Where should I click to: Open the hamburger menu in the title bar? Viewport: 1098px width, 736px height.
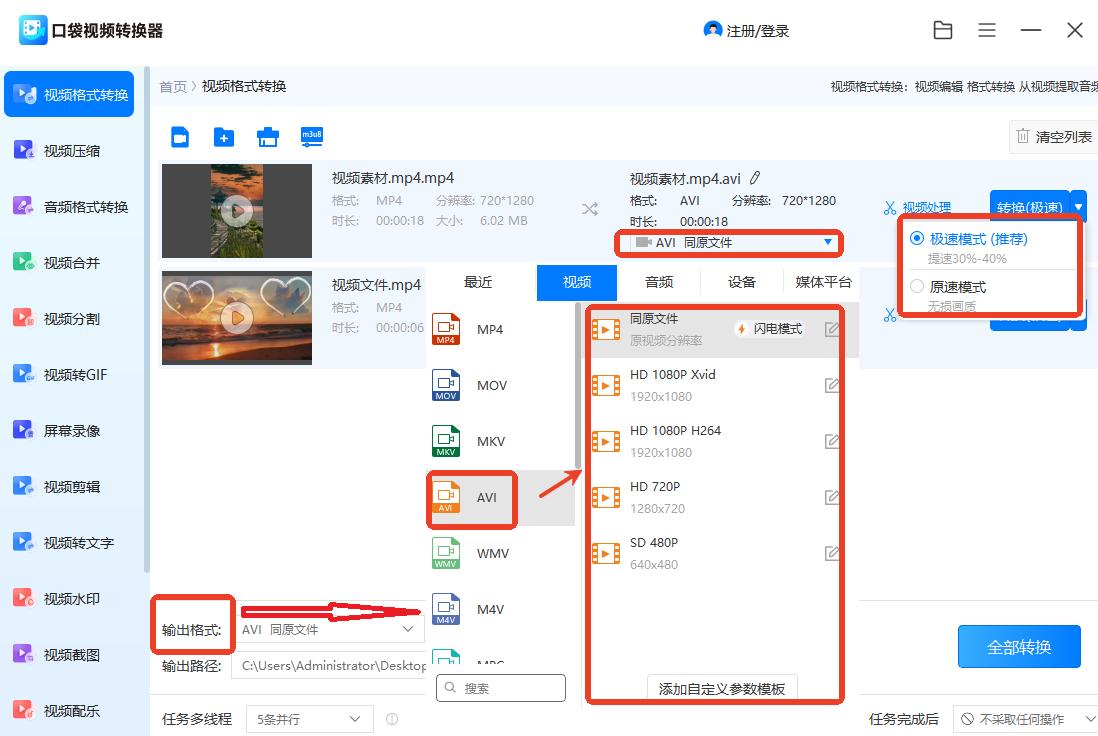coord(987,30)
